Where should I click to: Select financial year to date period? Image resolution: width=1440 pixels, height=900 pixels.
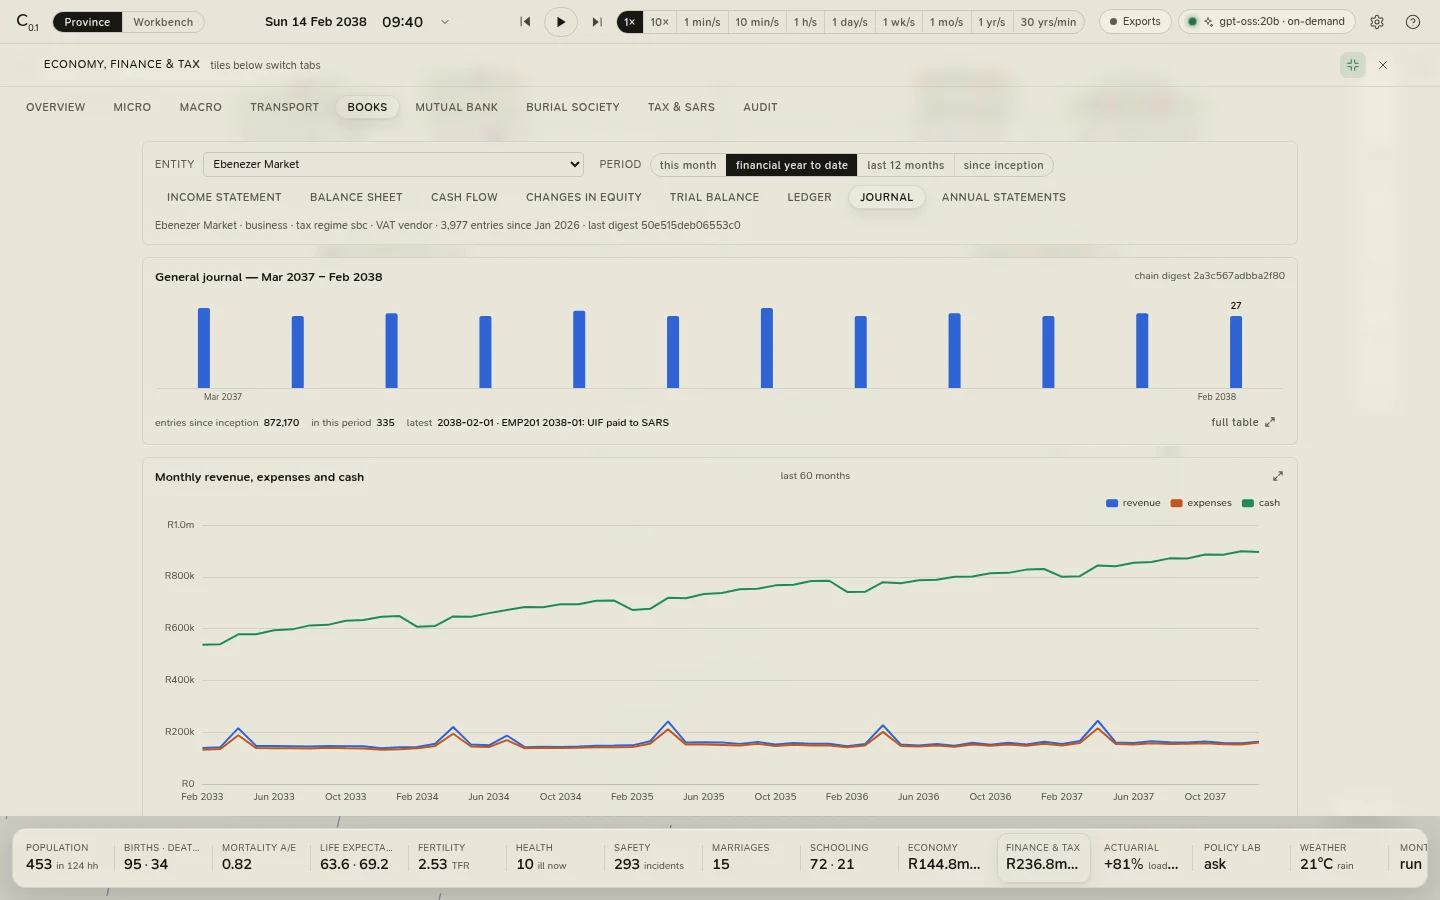click(x=791, y=165)
